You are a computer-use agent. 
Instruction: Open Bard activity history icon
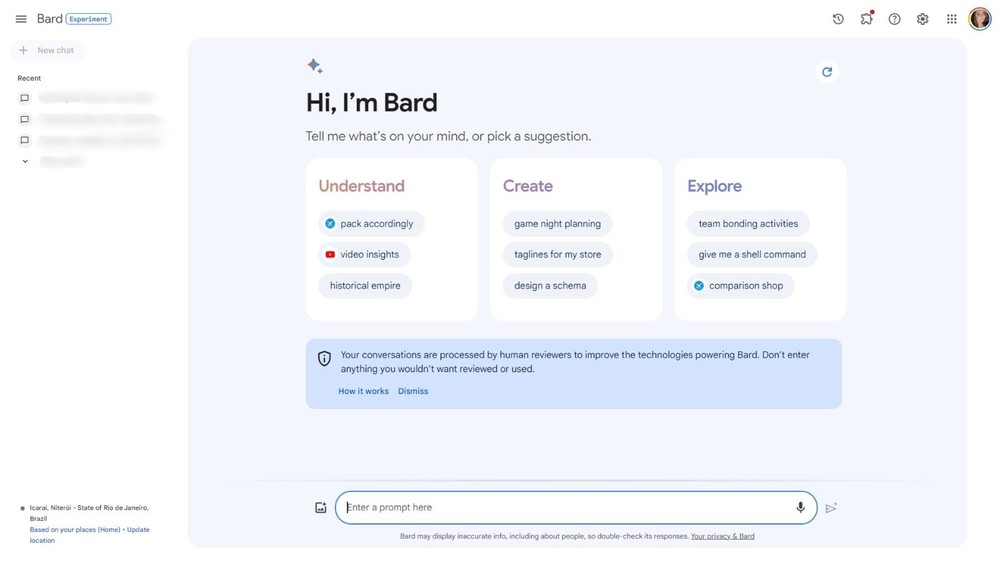point(838,19)
